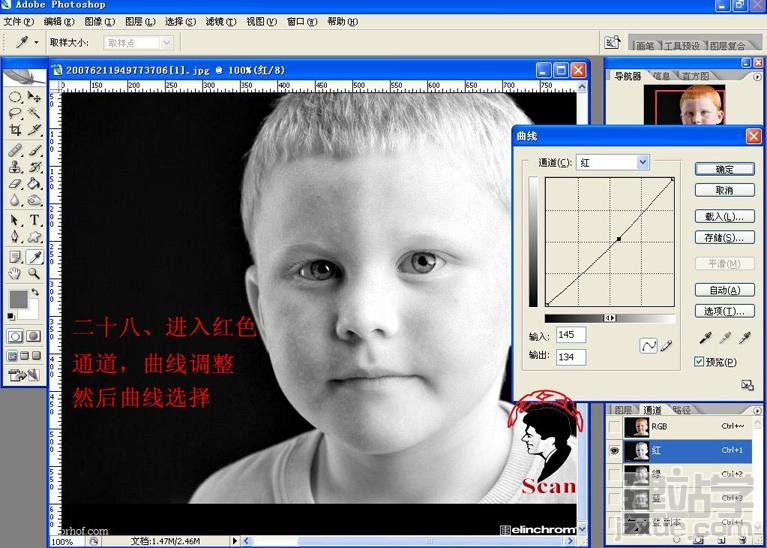The height and width of the screenshot is (548, 767).
Task: Select the Zoom magnifier tool
Action: pos(34,273)
